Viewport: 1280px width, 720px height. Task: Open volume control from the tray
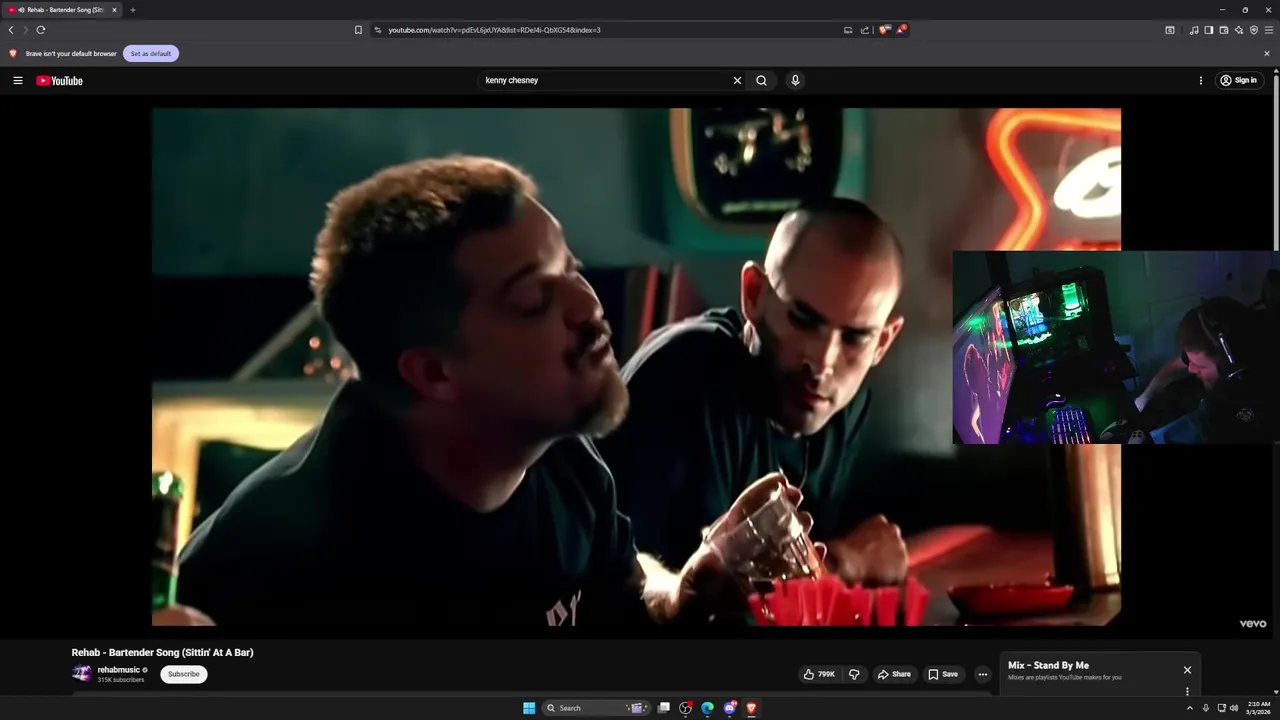point(1234,708)
